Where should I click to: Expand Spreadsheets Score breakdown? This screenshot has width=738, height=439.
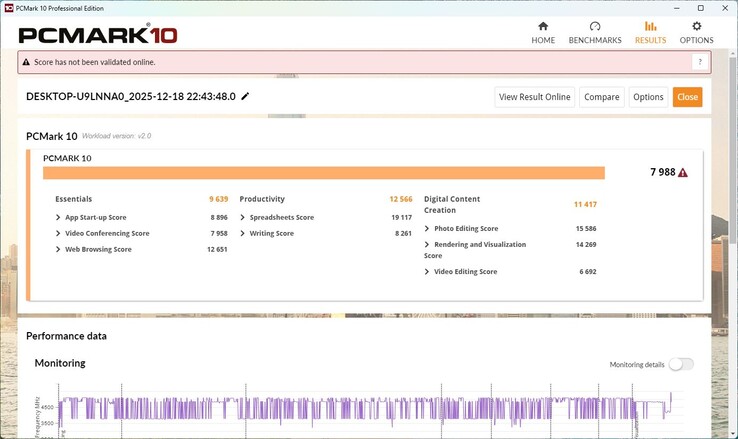tap(243, 217)
